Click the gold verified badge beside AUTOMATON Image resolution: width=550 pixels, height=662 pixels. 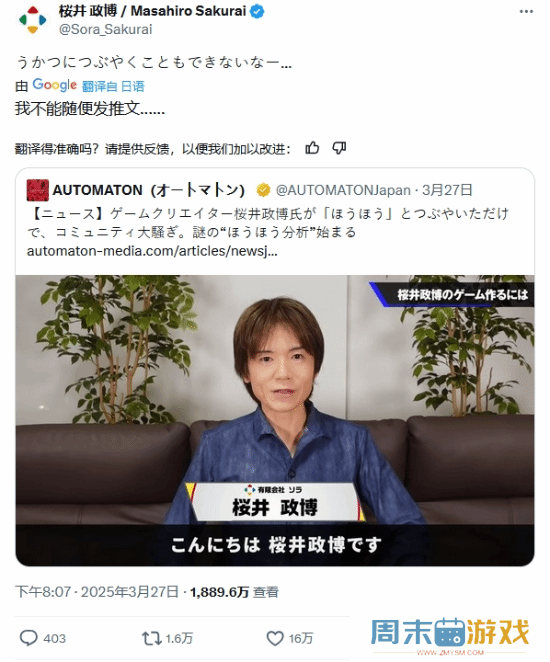tap(263, 190)
